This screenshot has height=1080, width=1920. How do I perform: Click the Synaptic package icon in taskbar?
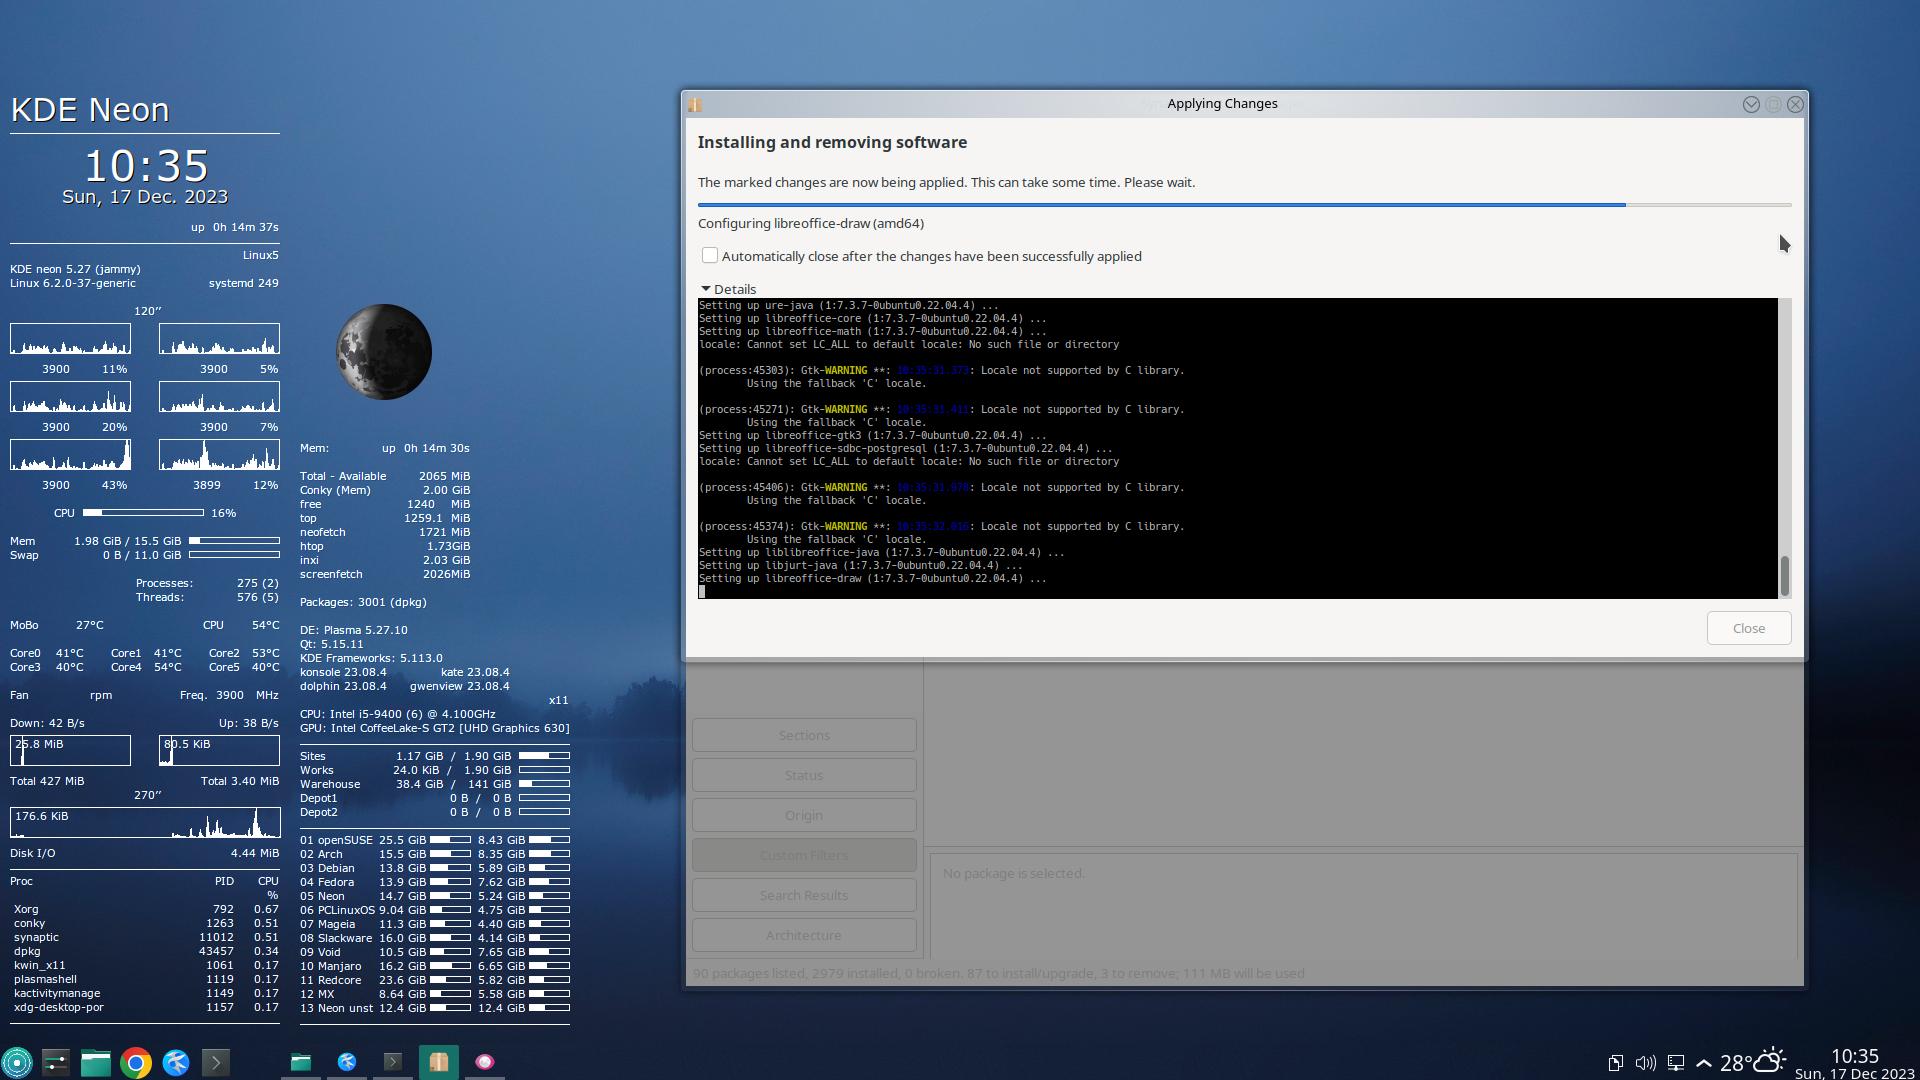439,1062
